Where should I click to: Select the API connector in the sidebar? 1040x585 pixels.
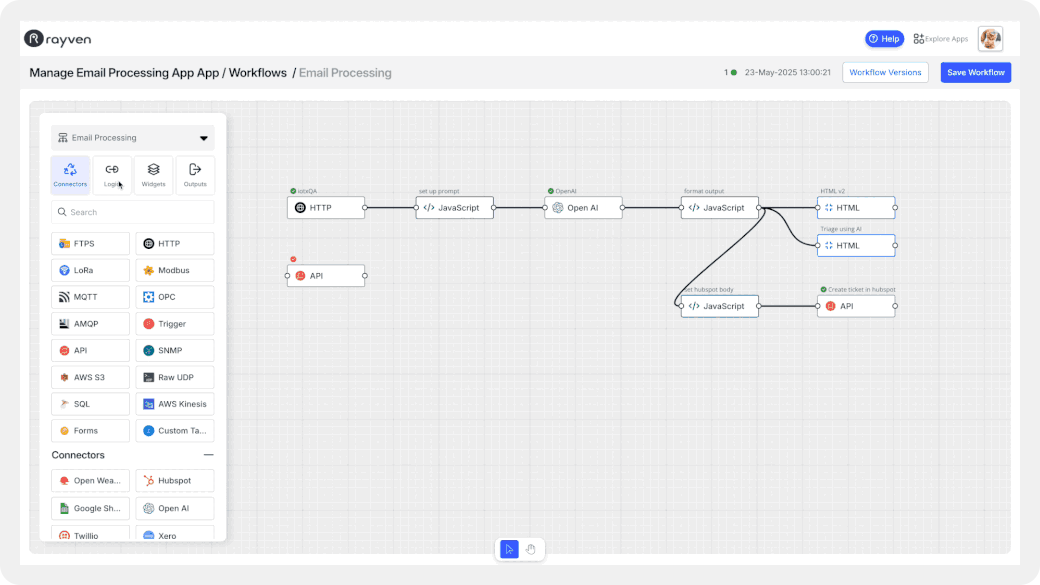pos(90,350)
